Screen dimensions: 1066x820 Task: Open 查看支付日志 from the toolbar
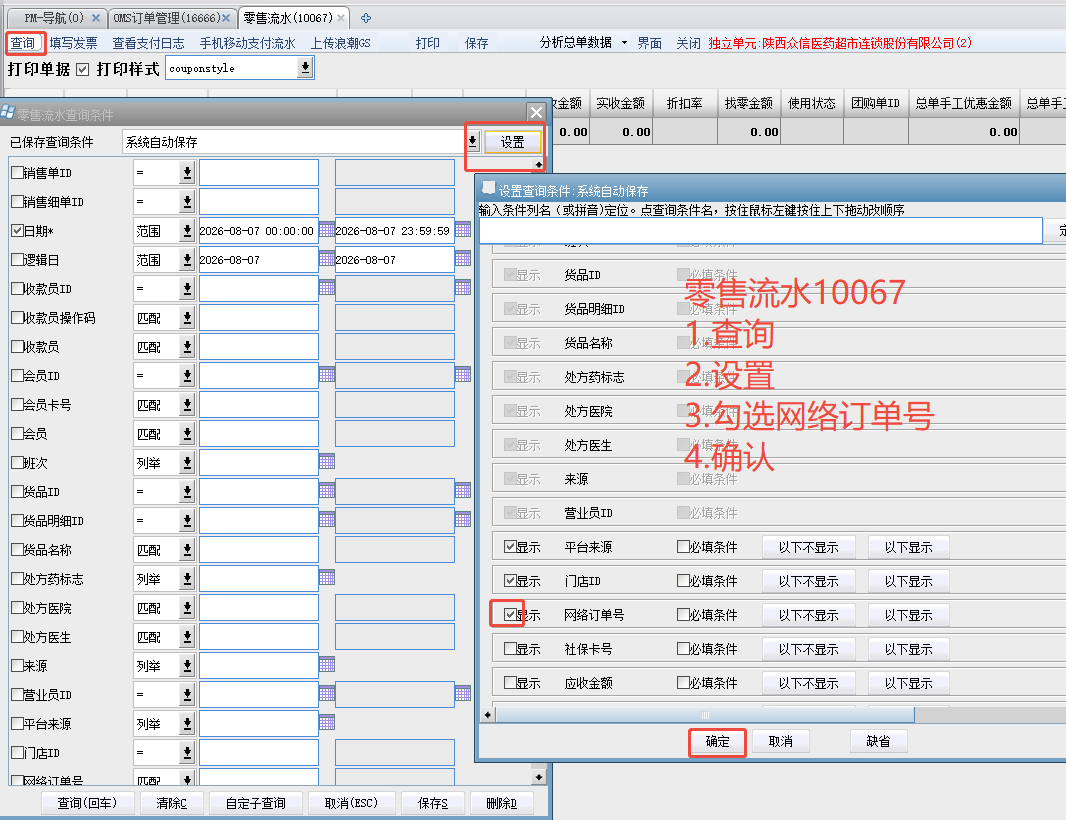tap(148, 43)
